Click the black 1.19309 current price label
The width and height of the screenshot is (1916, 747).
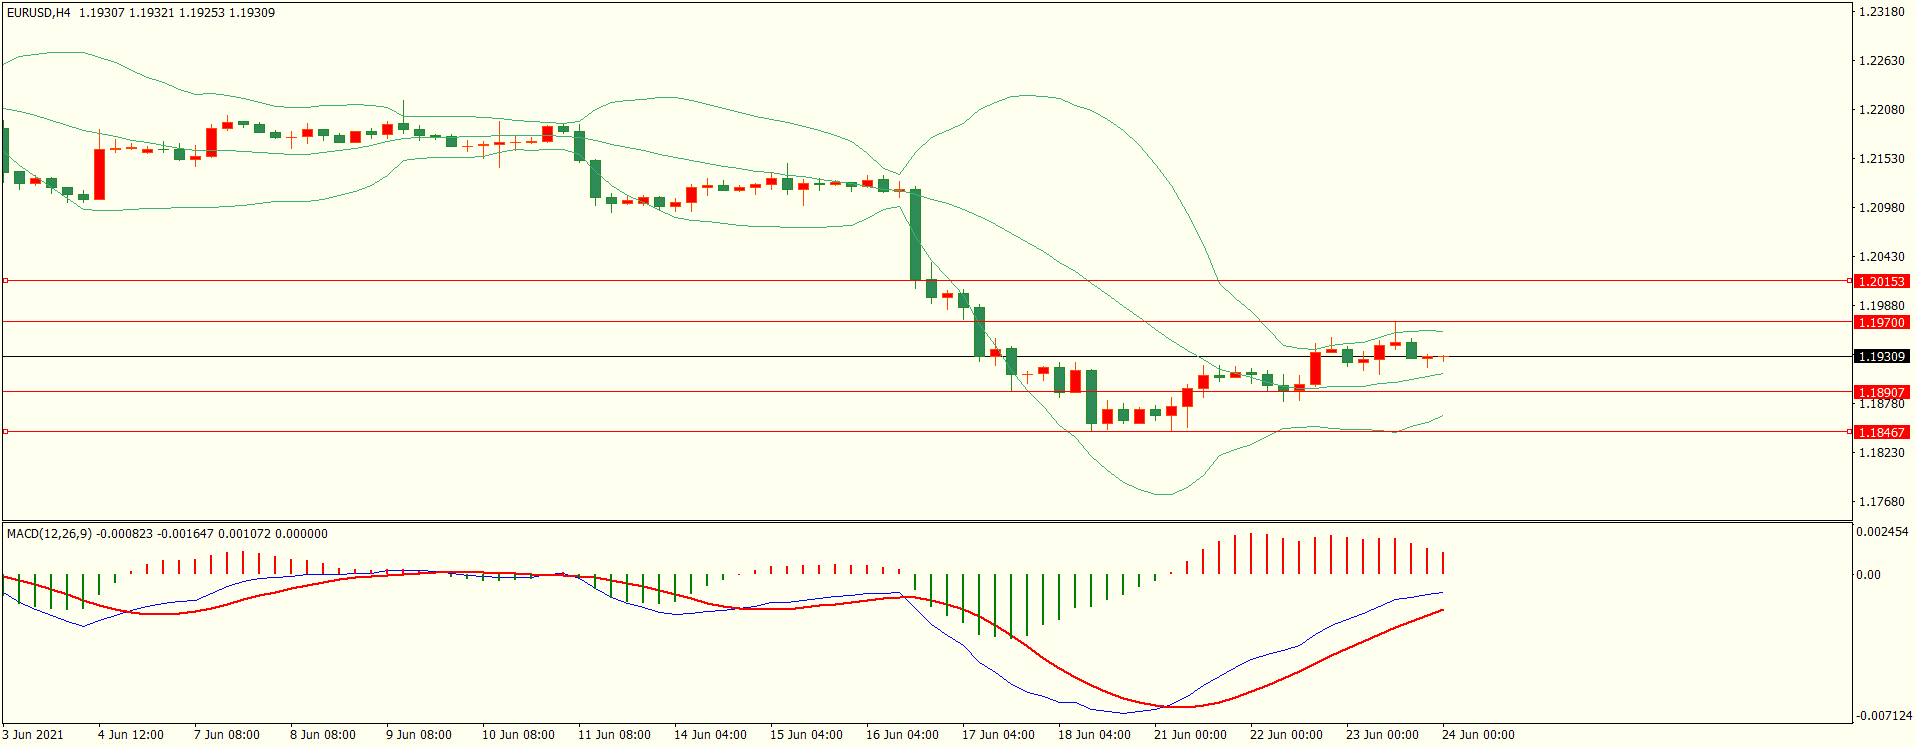pos(1881,357)
